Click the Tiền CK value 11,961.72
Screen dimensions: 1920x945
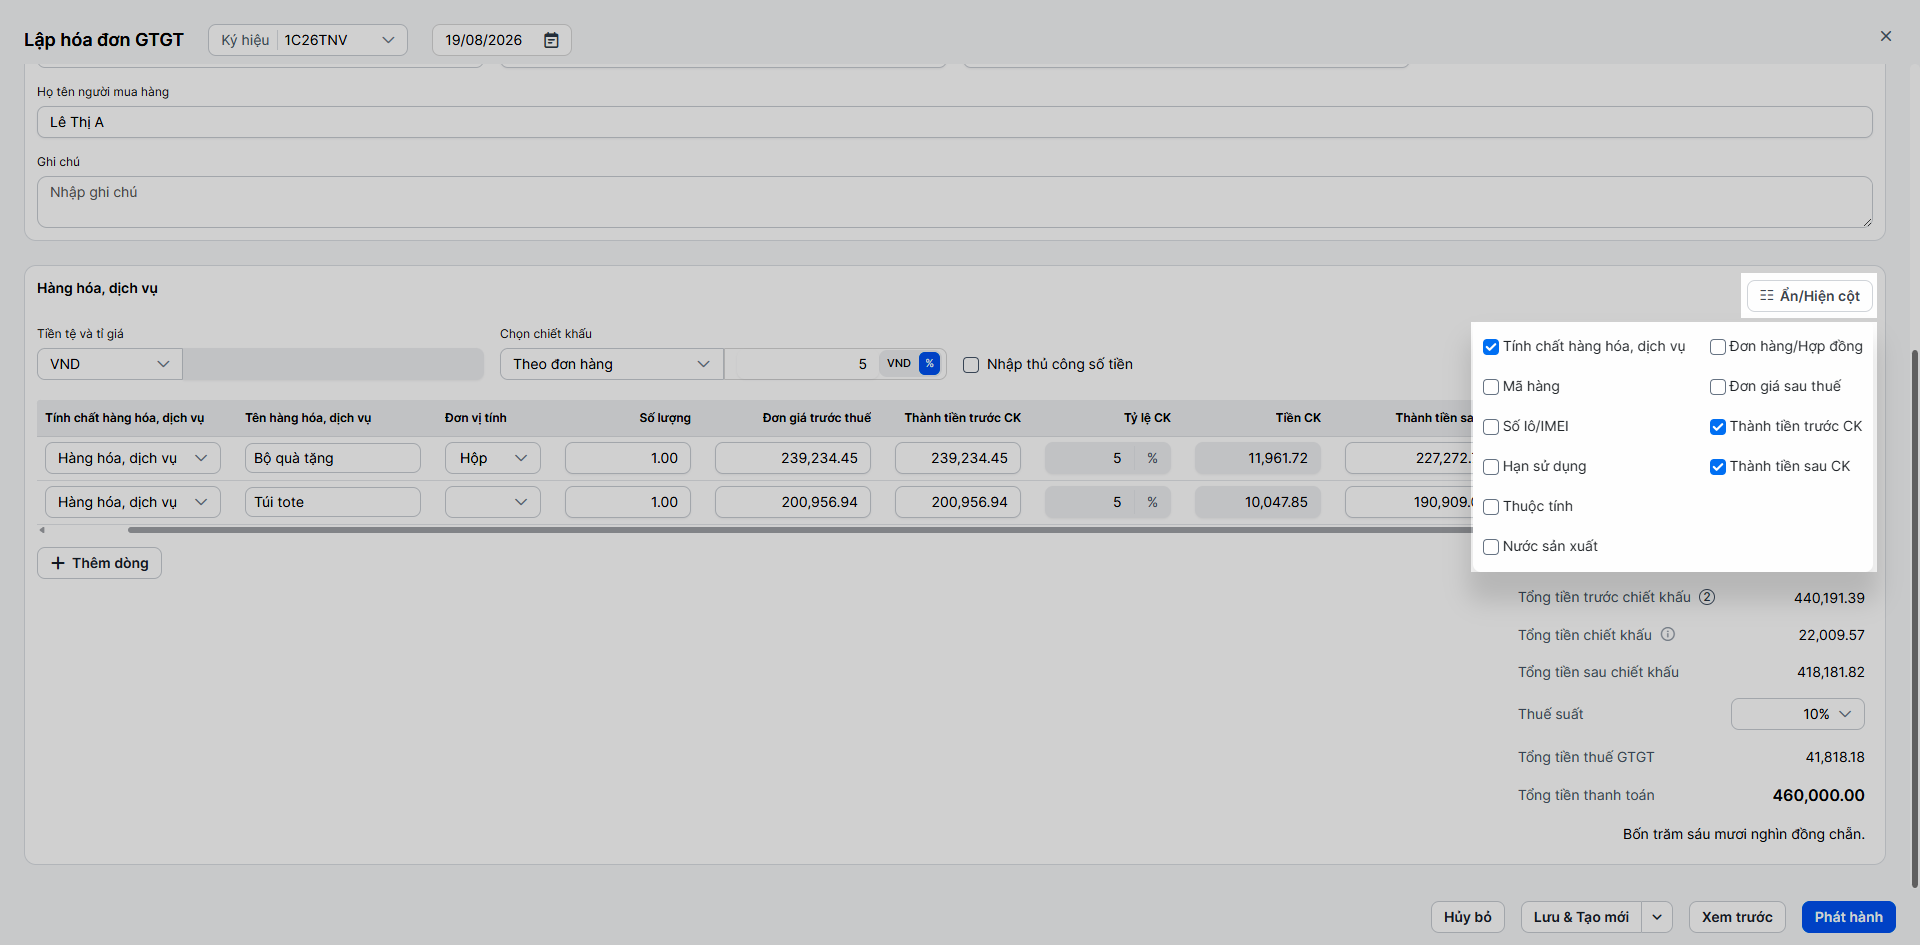pos(1258,458)
